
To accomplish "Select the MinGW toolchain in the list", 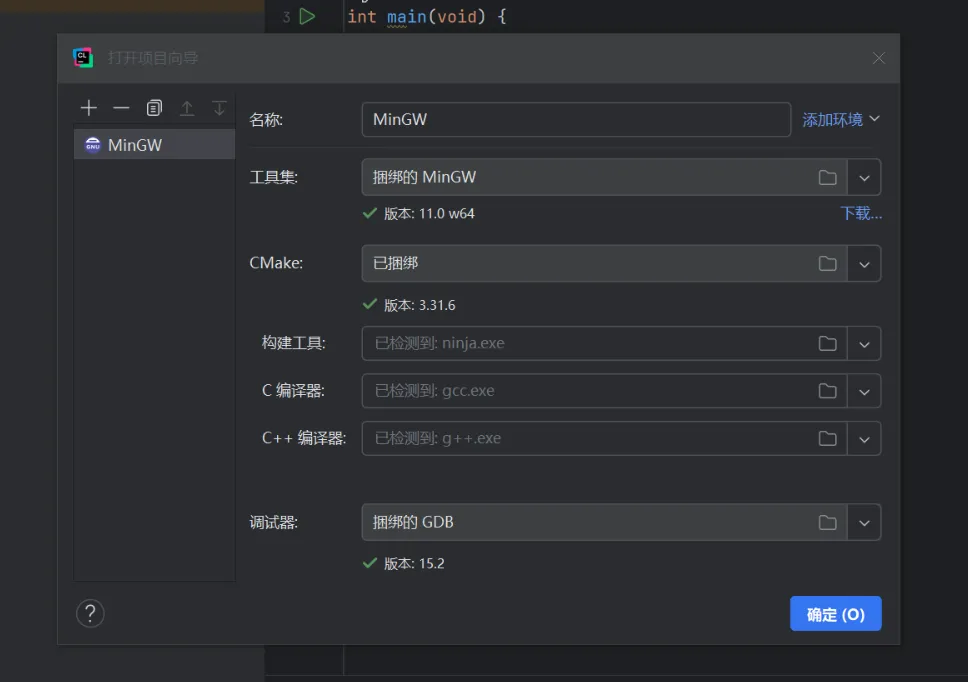I will 154,144.
